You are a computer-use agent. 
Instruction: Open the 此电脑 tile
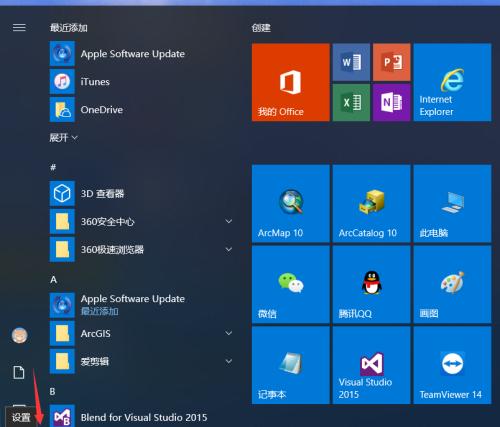pos(452,204)
